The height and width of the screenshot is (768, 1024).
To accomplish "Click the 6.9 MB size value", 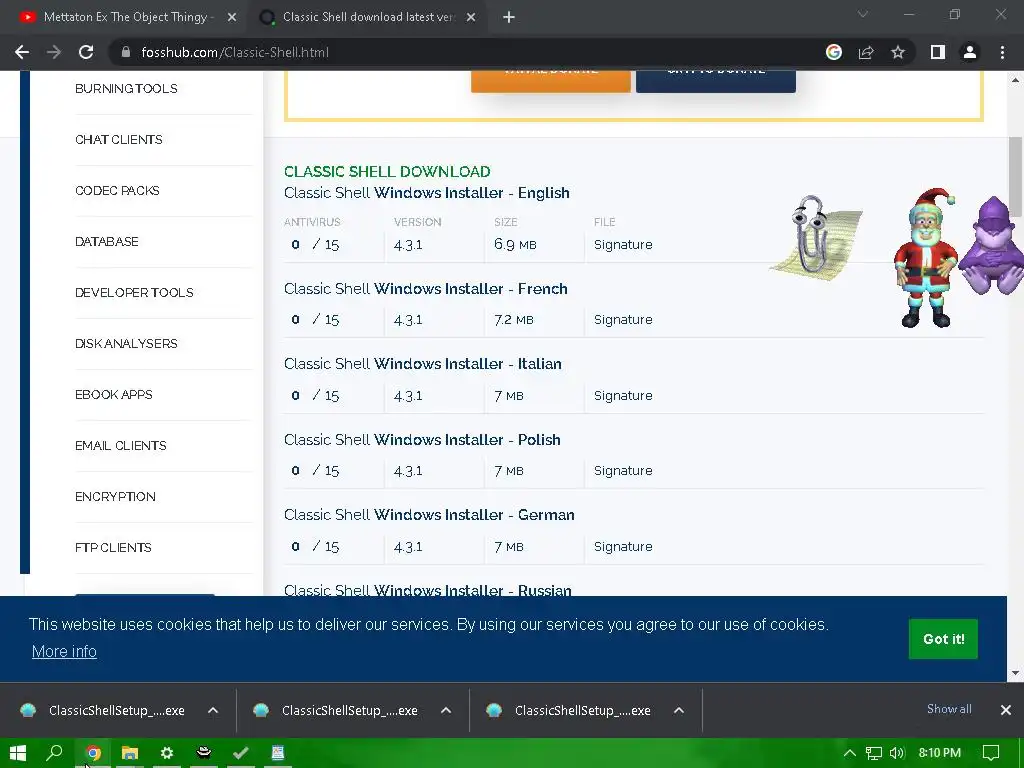I will pos(515,244).
